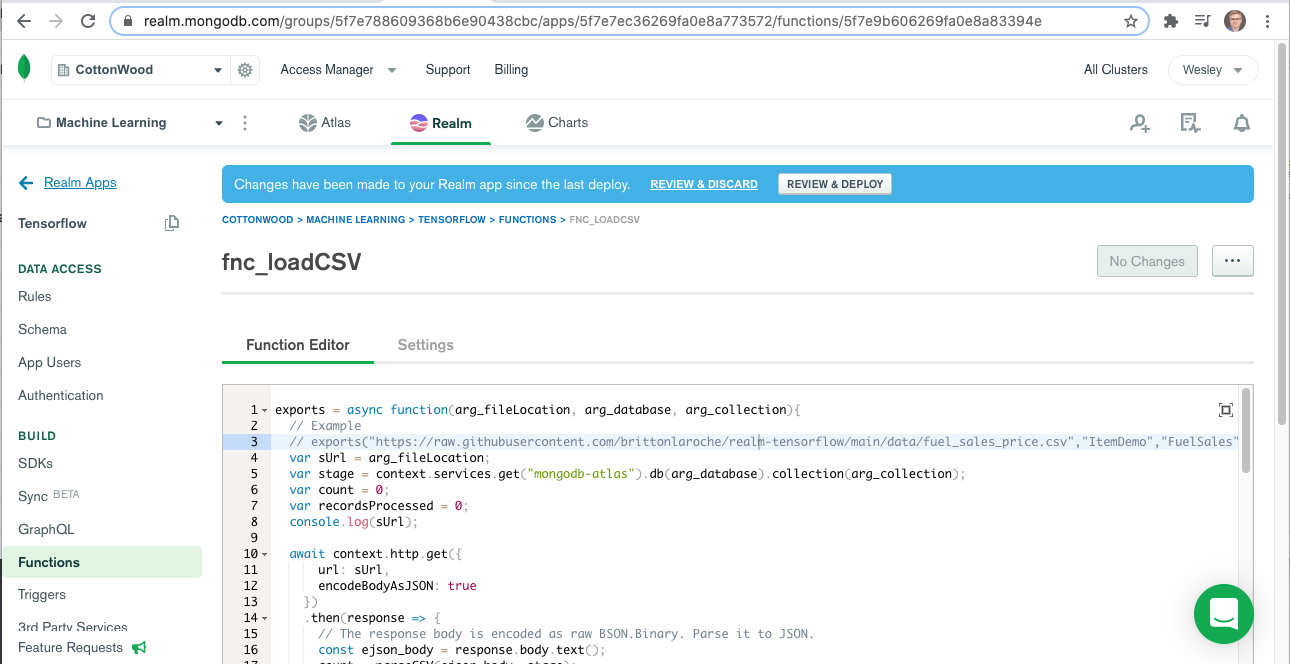This screenshot has height=664, width=1290.
Task: Open the activity feed icon
Action: pyautogui.click(x=1190, y=123)
